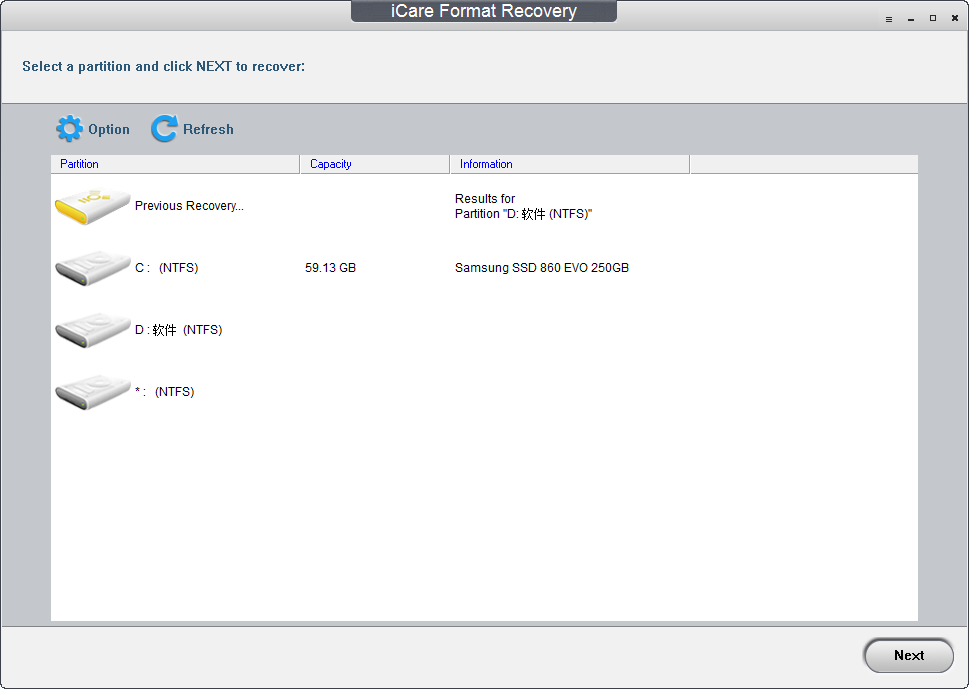The width and height of the screenshot is (969, 689).
Task: Select the D: 软件 (NTFS) drive icon
Action: point(92,330)
